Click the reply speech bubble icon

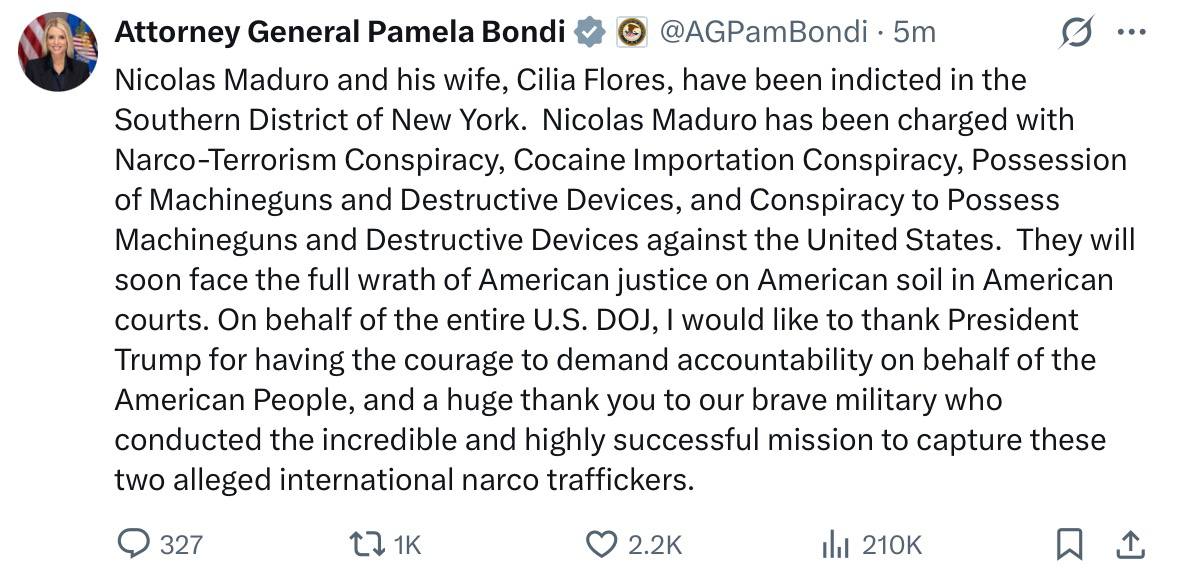tap(133, 543)
